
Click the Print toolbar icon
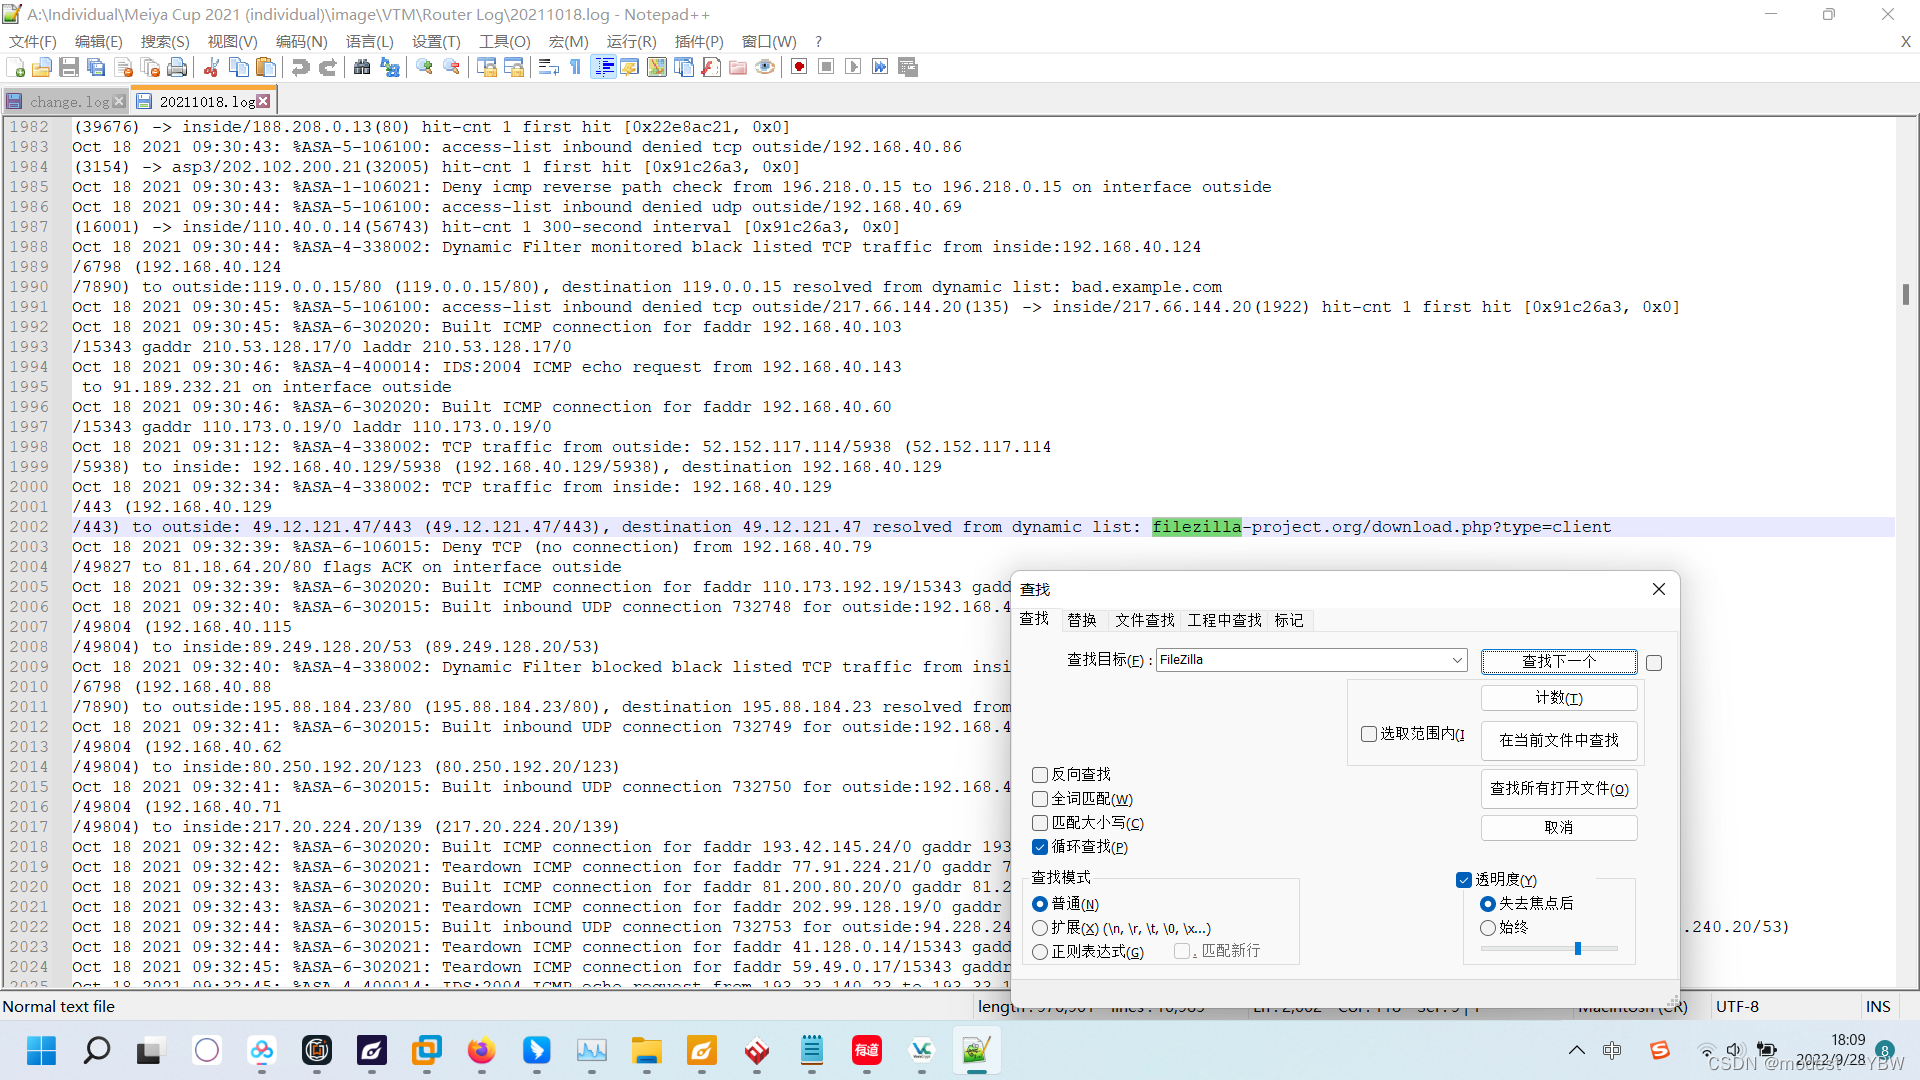tap(177, 67)
